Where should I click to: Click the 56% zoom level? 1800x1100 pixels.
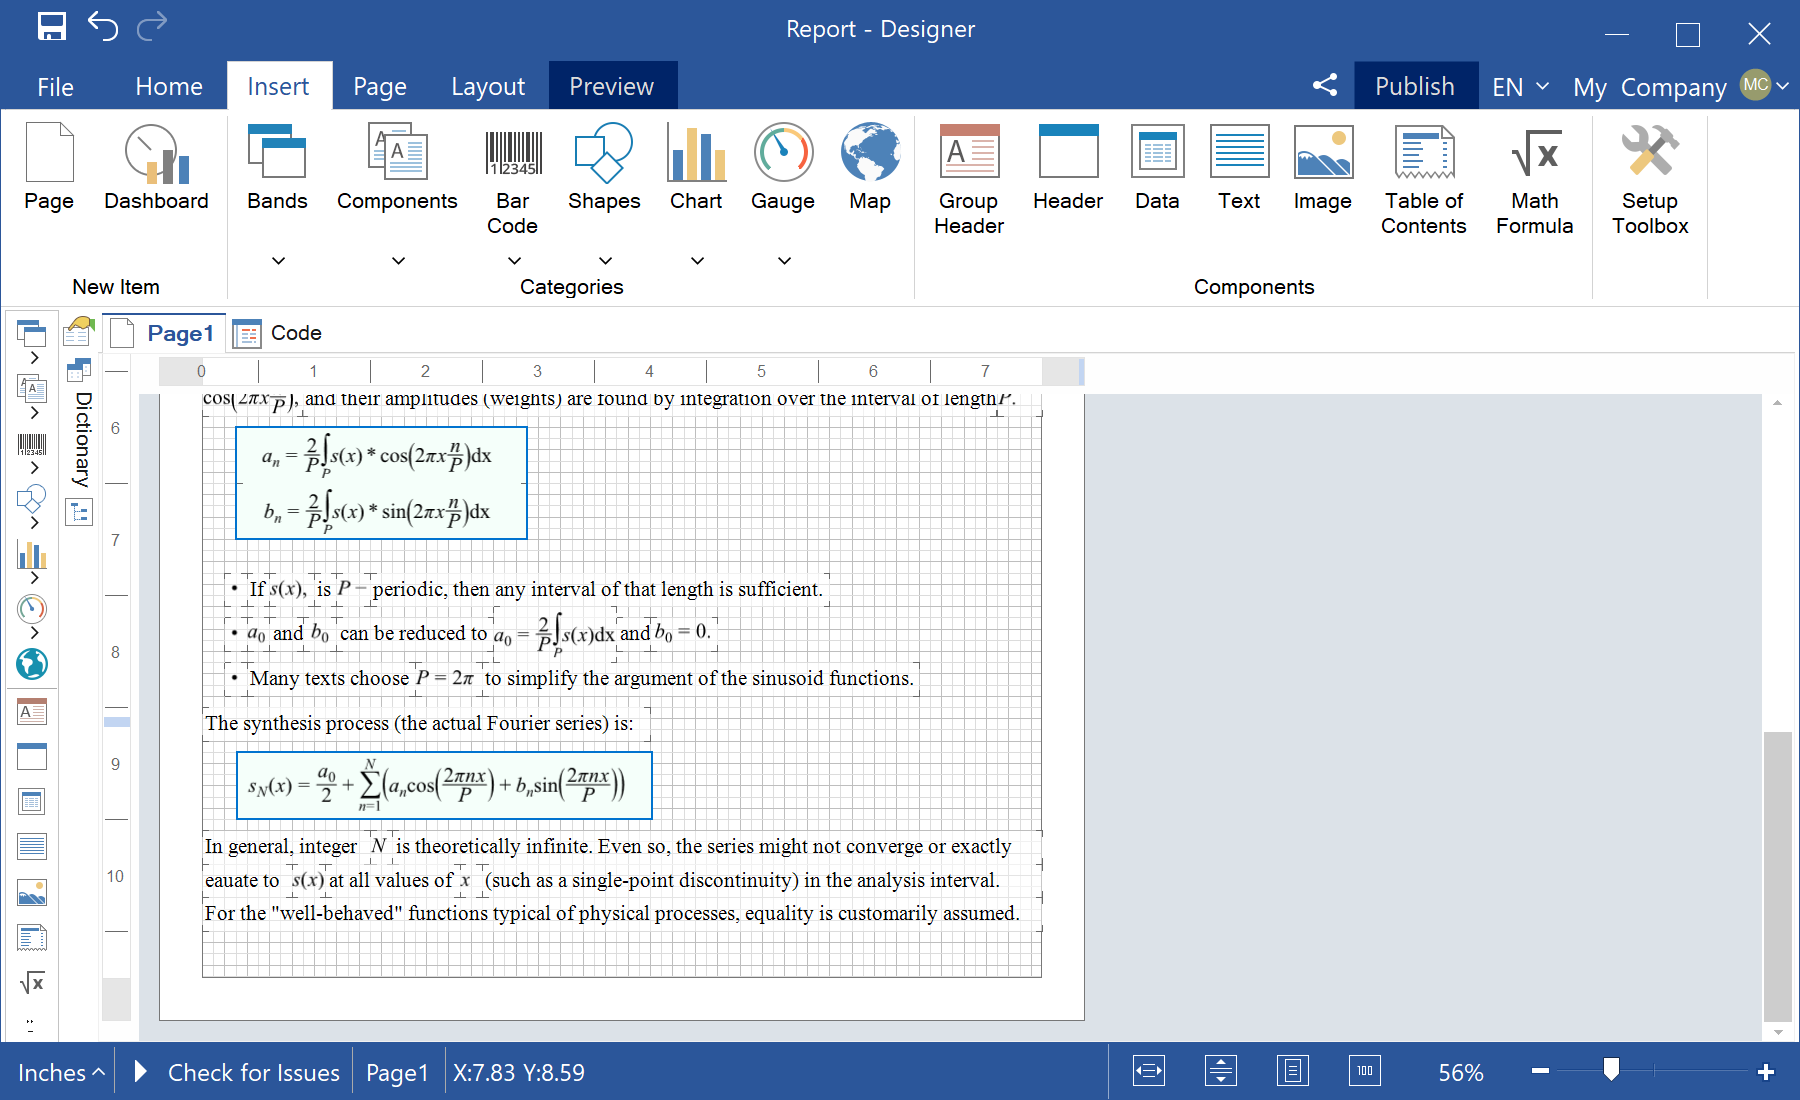[x=1460, y=1072]
